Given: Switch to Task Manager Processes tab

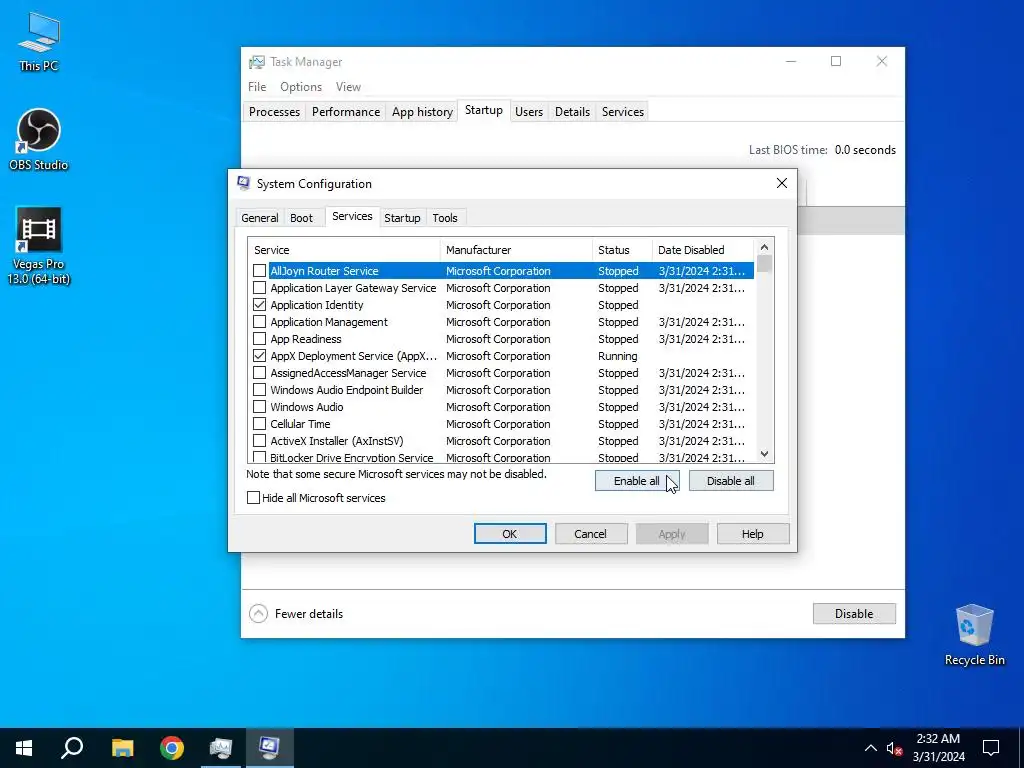Looking at the screenshot, I should tap(274, 112).
